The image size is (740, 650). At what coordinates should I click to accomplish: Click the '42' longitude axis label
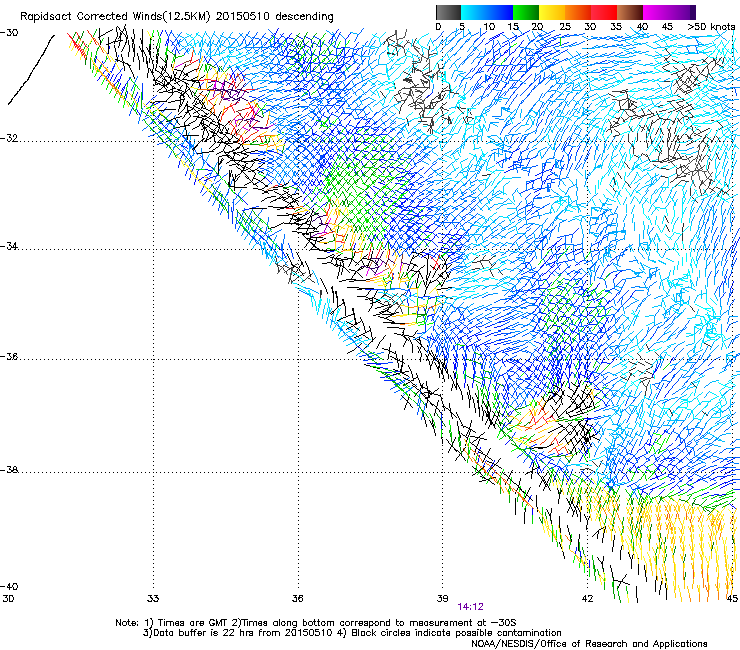[587, 599]
